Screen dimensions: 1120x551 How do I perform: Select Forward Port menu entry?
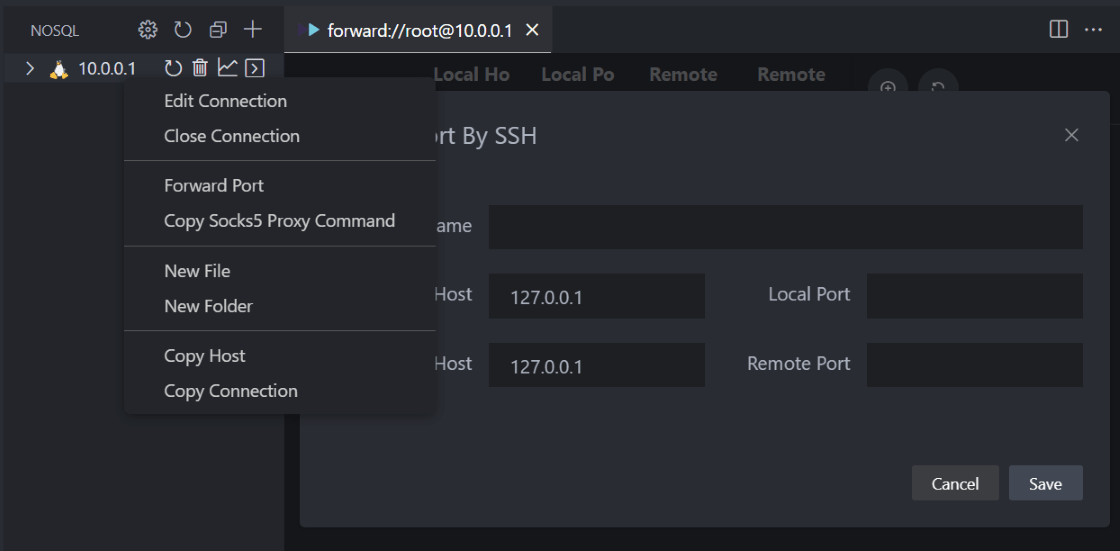pyautogui.click(x=214, y=186)
